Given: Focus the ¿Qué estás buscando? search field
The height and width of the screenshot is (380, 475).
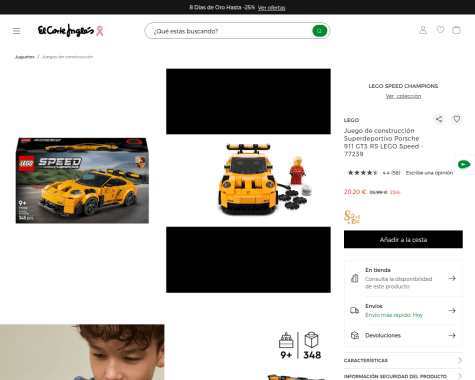Looking at the screenshot, I should pos(230,31).
